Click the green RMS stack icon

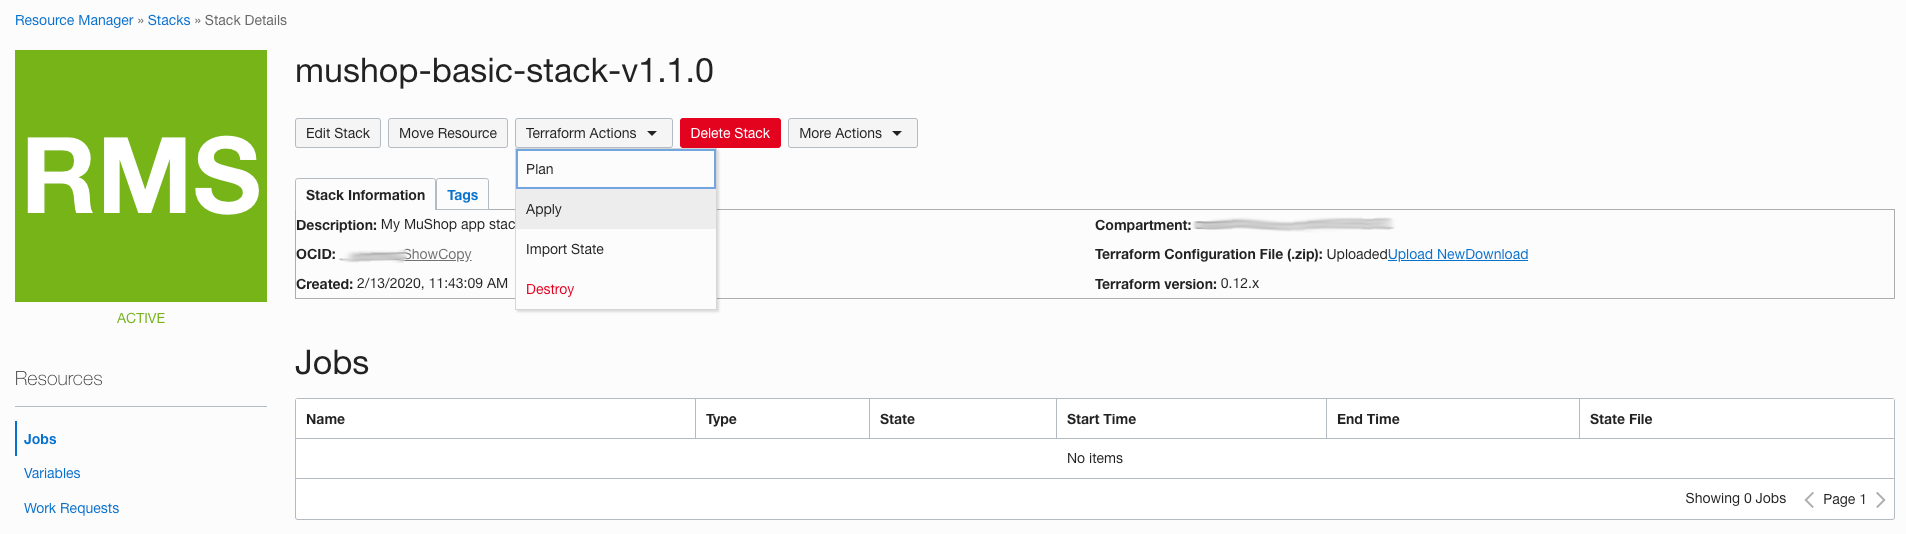pyautogui.click(x=141, y=176)
